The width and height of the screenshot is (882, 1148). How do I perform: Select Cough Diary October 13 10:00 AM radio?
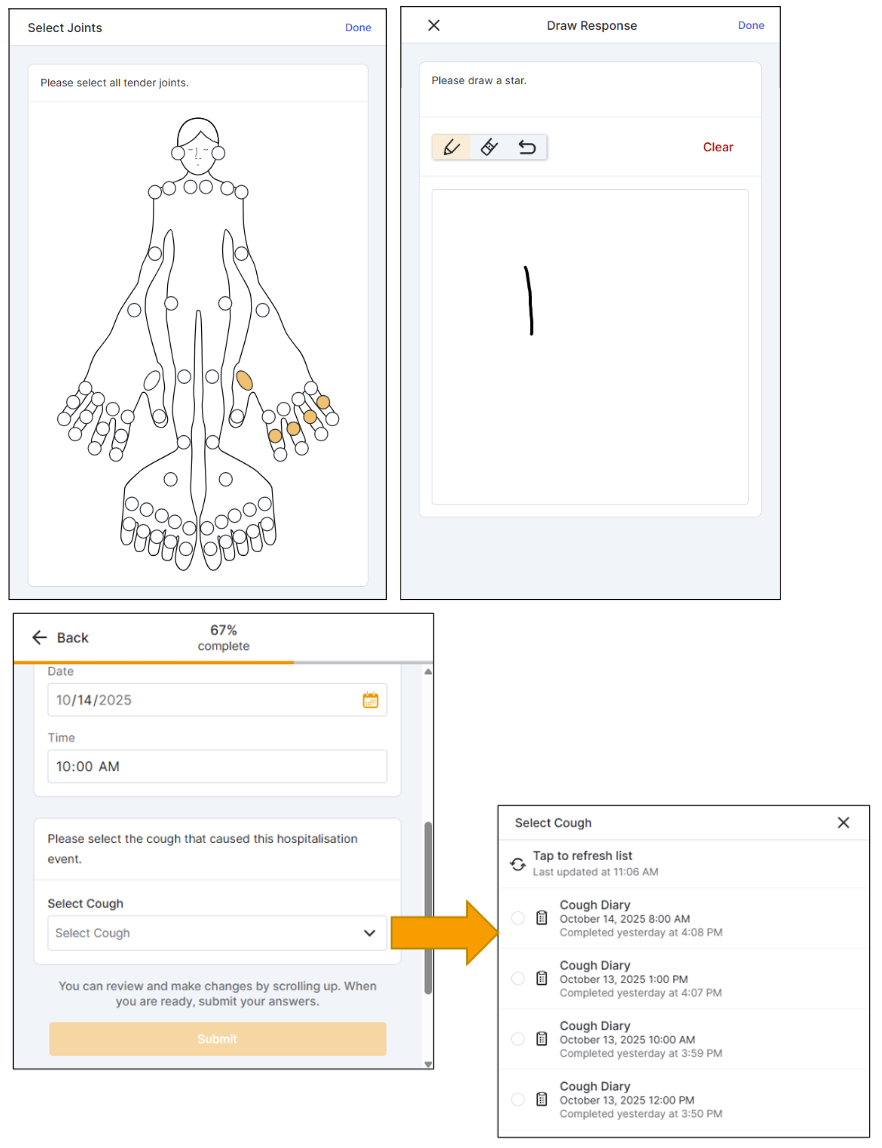(518, 1039)
